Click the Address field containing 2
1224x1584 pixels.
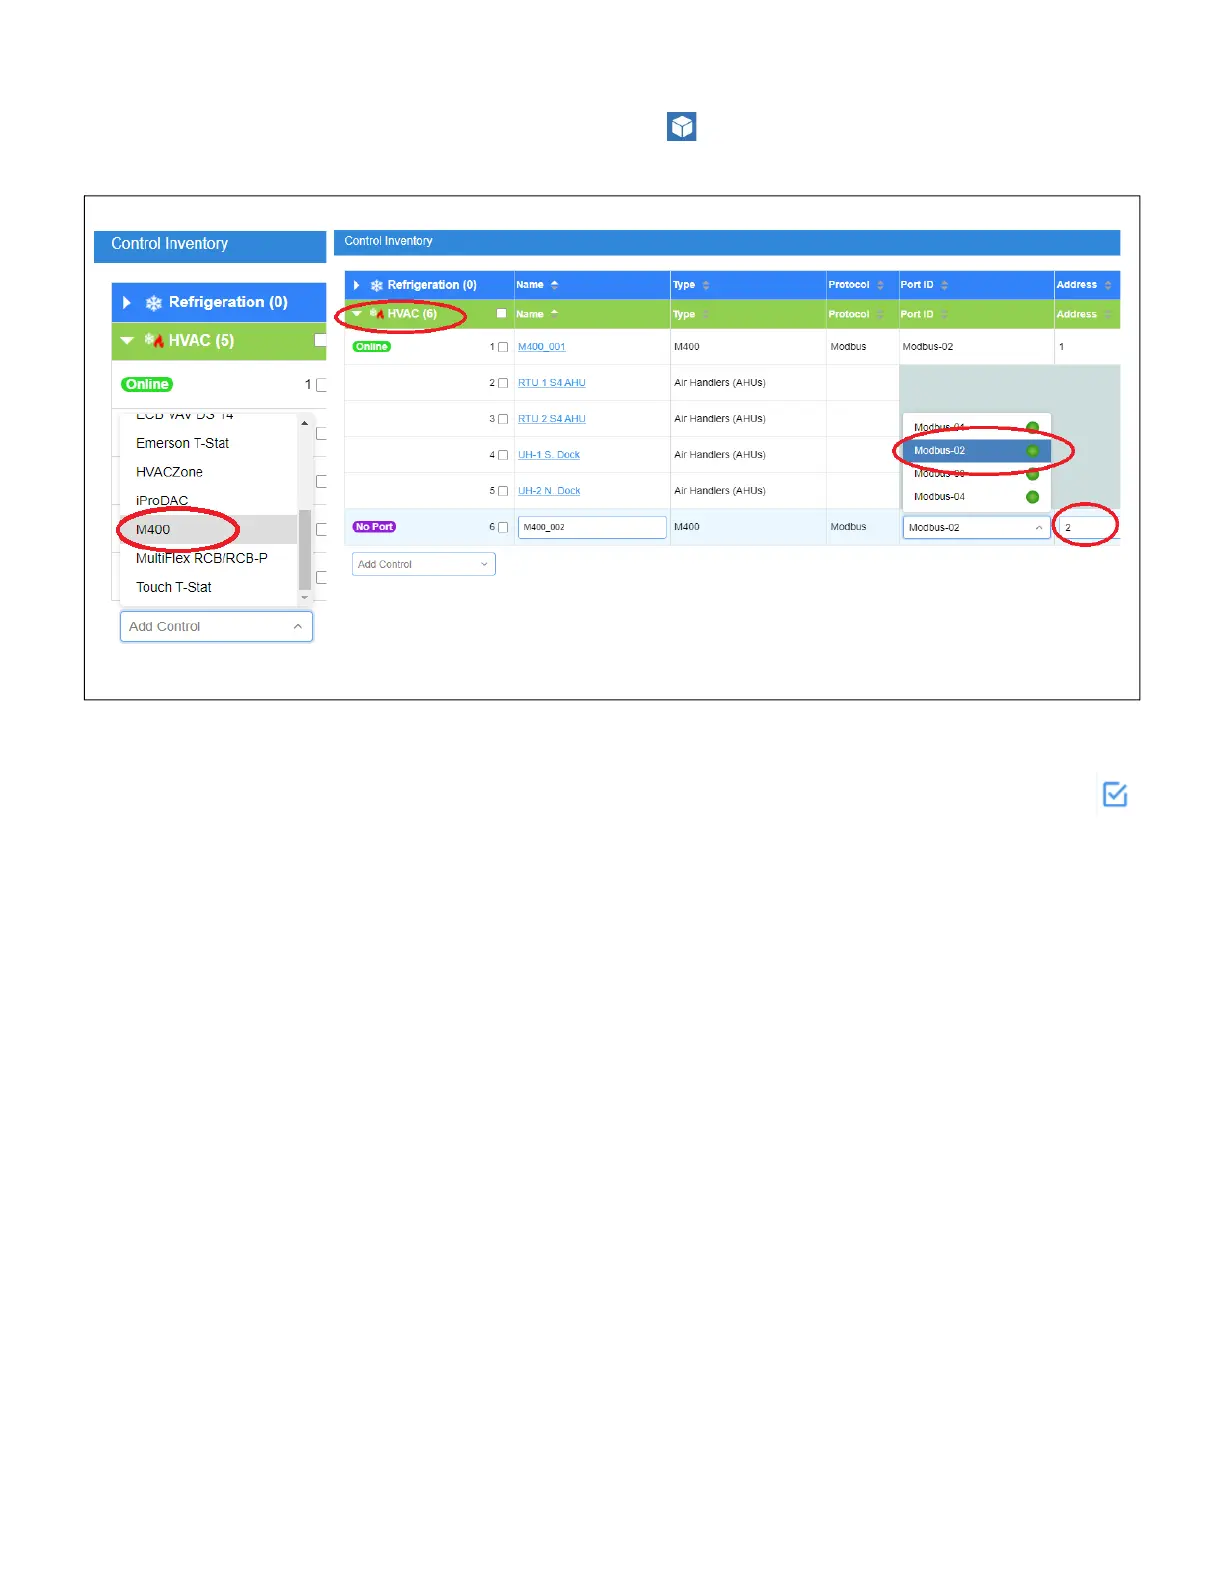coord(1088,527)
